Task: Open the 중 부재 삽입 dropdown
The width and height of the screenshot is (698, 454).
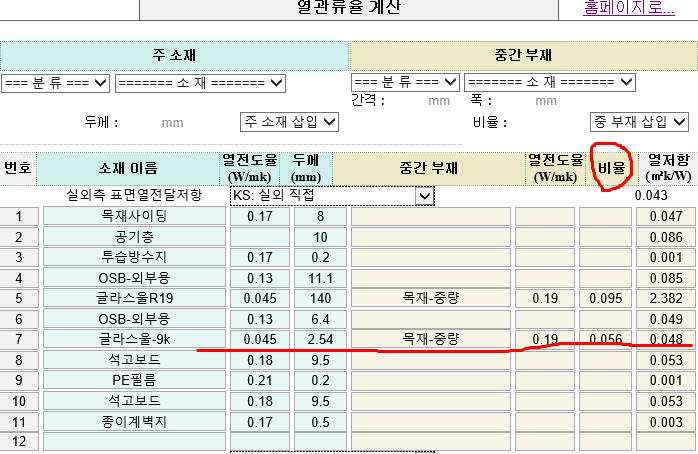Action: point(638,122)
